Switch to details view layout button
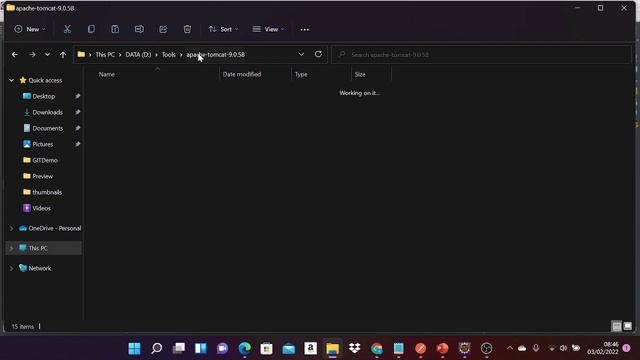This screenshot has height=360, width=640. 617,326
